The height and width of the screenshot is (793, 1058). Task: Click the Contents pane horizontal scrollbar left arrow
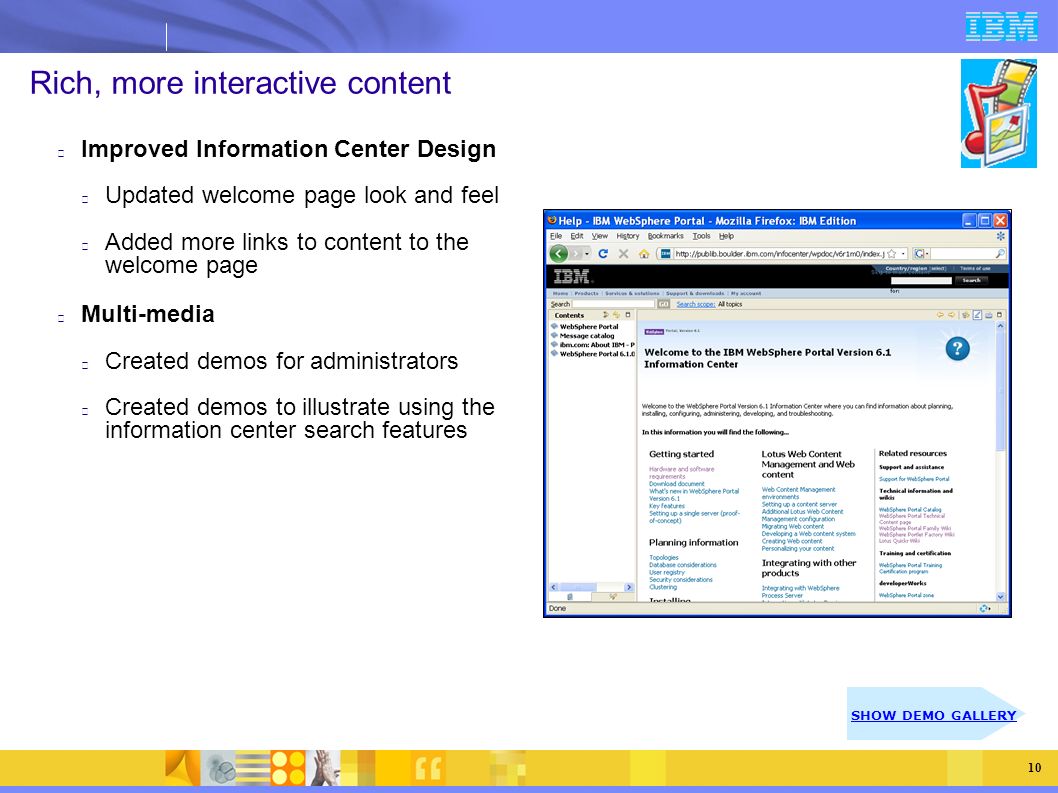coord(553,587)
